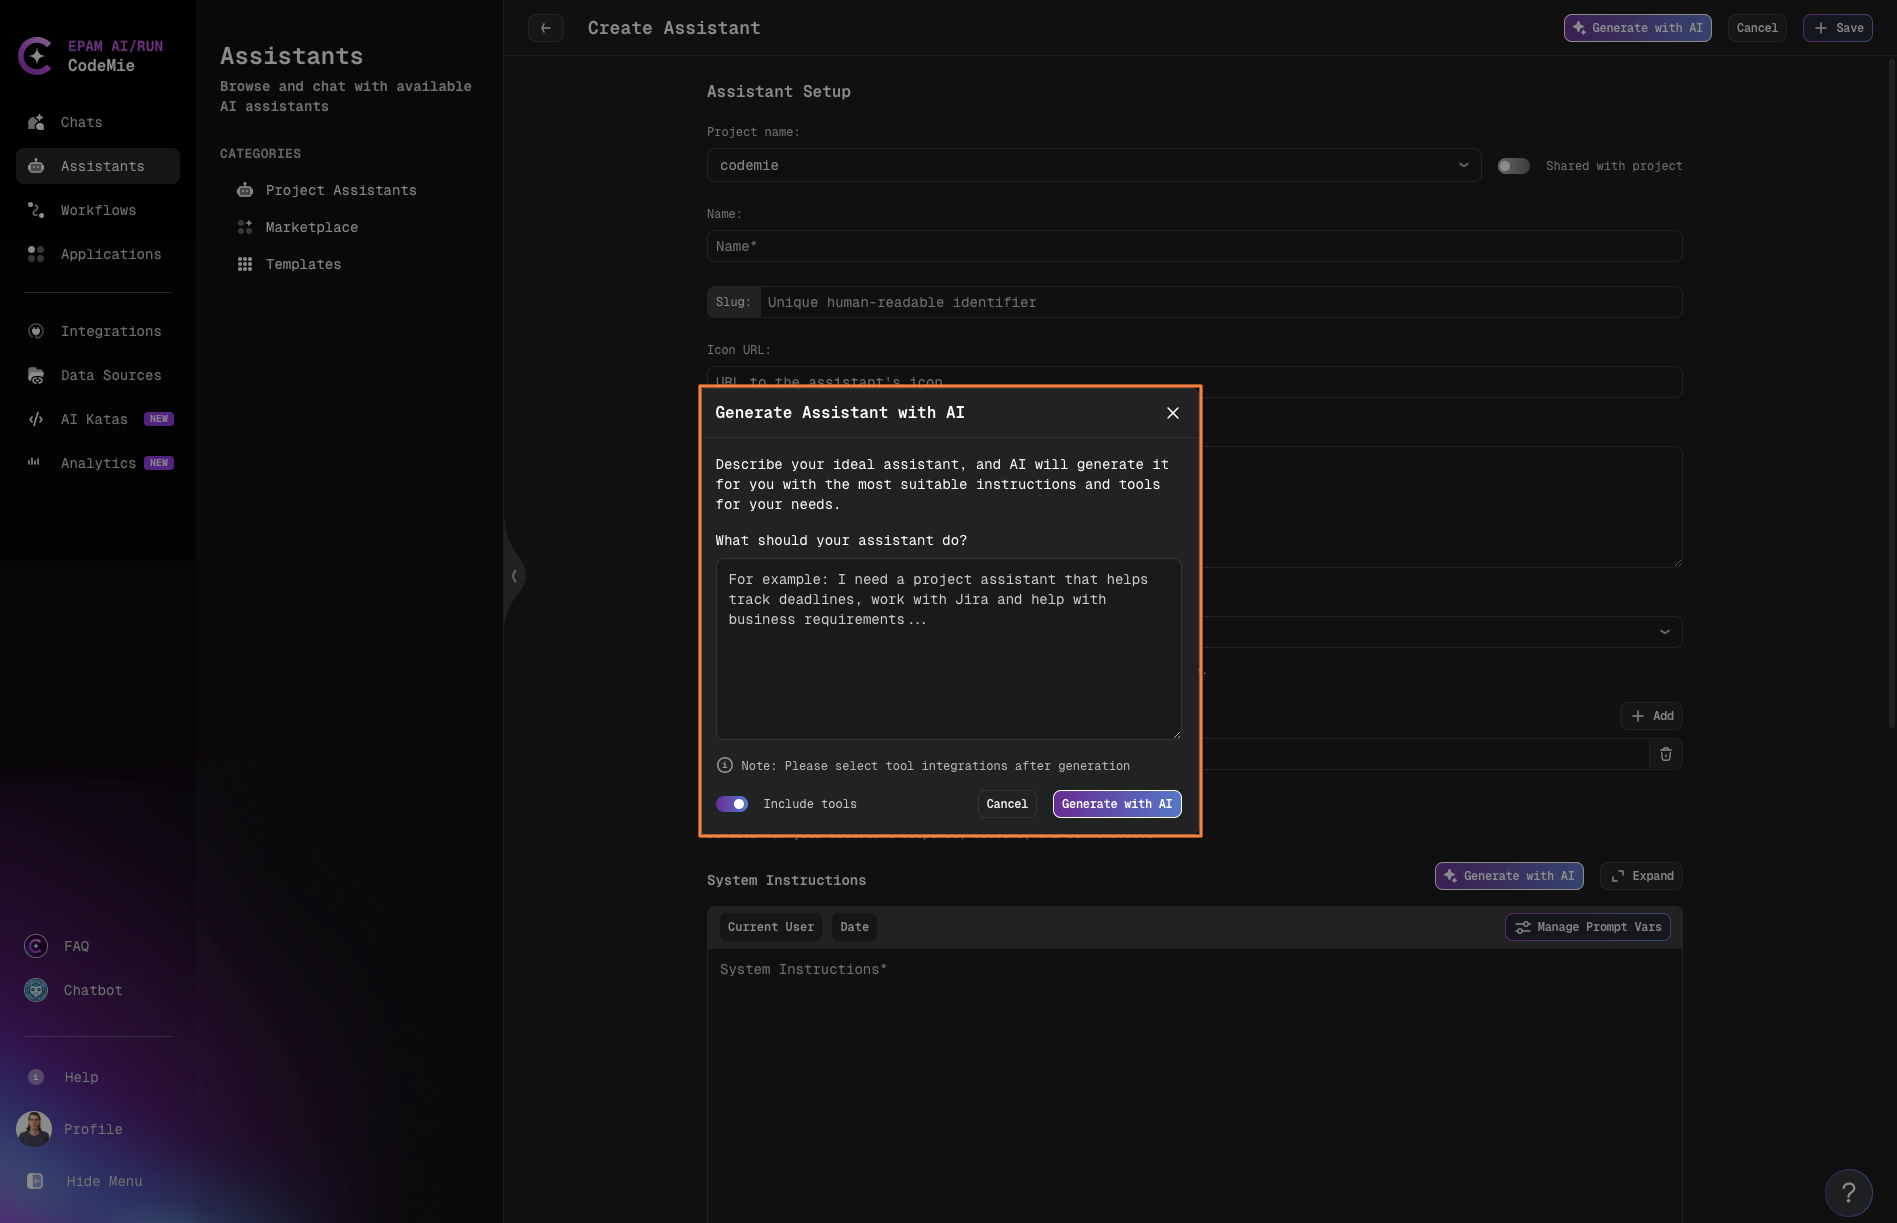
Task: Select the Assistants icon in sidebar
Action: 35,166
